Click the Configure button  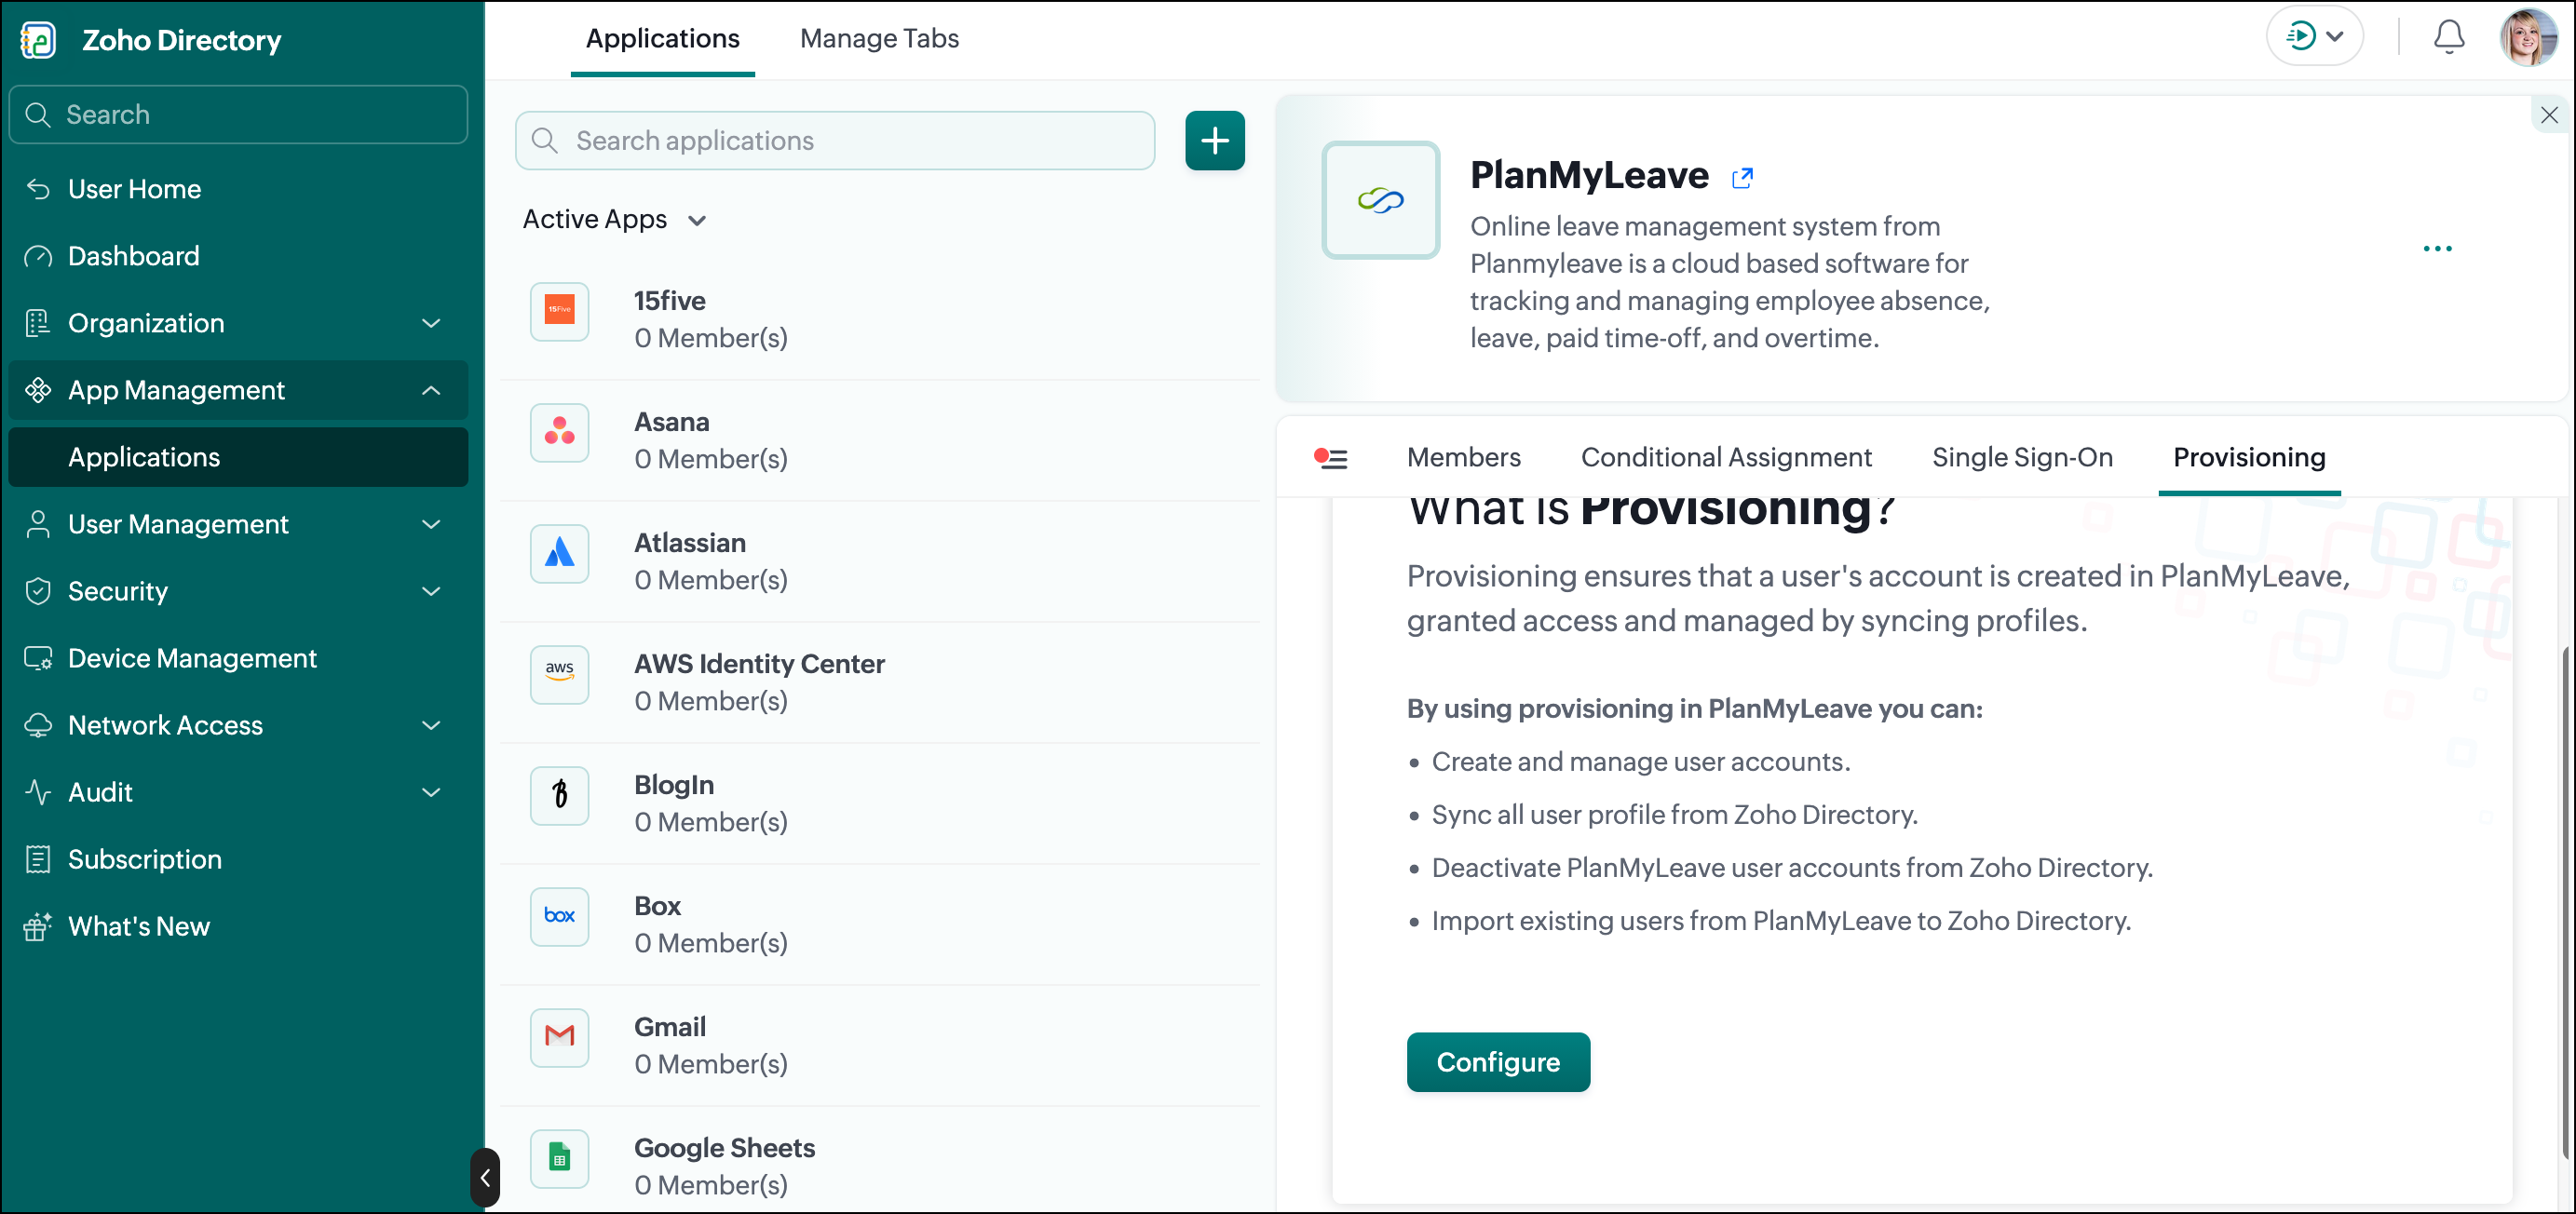pyautogui.click(x=1497, y=1062)
